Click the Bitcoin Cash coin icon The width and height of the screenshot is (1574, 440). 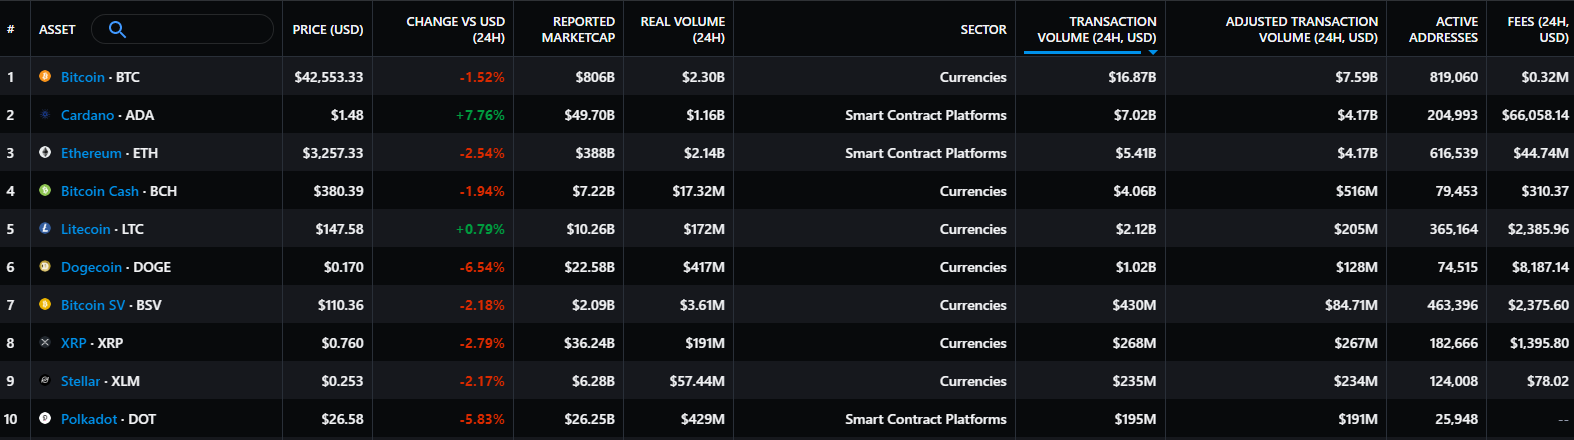[45, 191]
